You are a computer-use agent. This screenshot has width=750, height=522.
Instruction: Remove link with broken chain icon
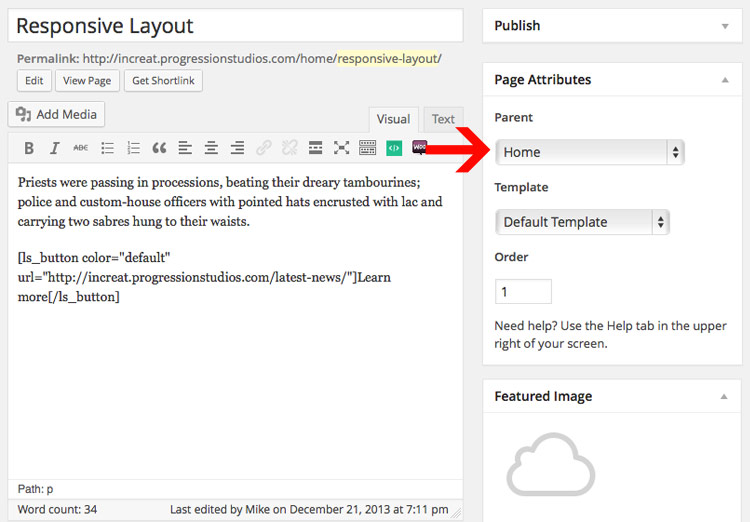click(x=289, y=148)
